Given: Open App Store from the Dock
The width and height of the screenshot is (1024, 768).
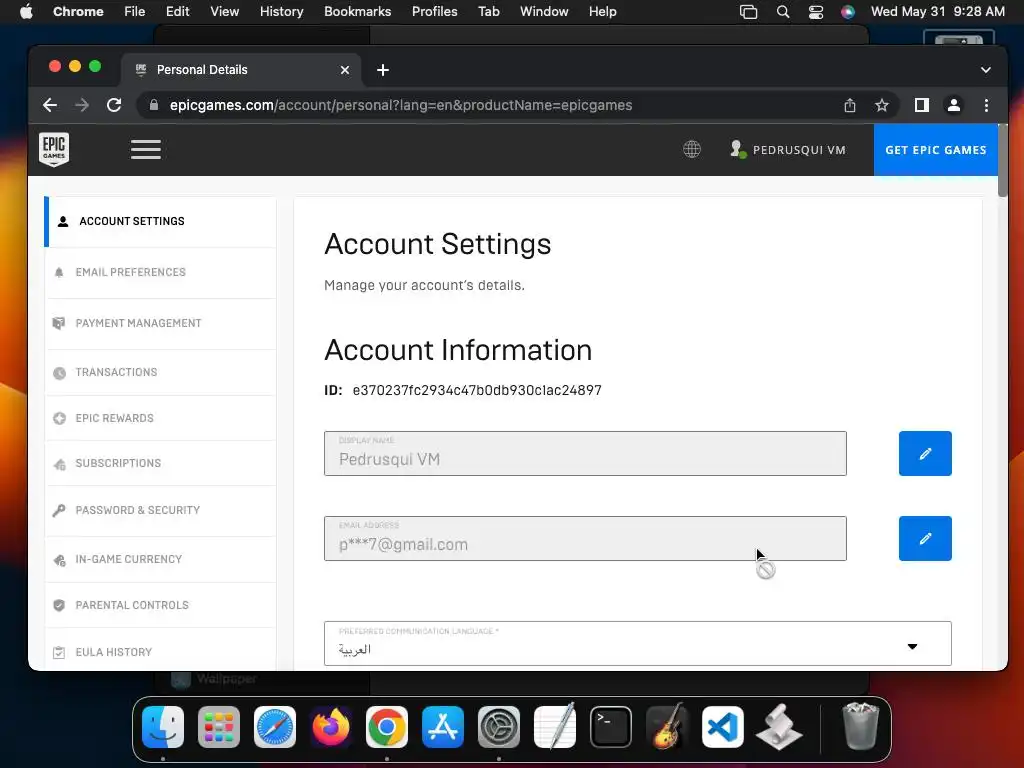Looking at the screenshot, I should 443,726.
